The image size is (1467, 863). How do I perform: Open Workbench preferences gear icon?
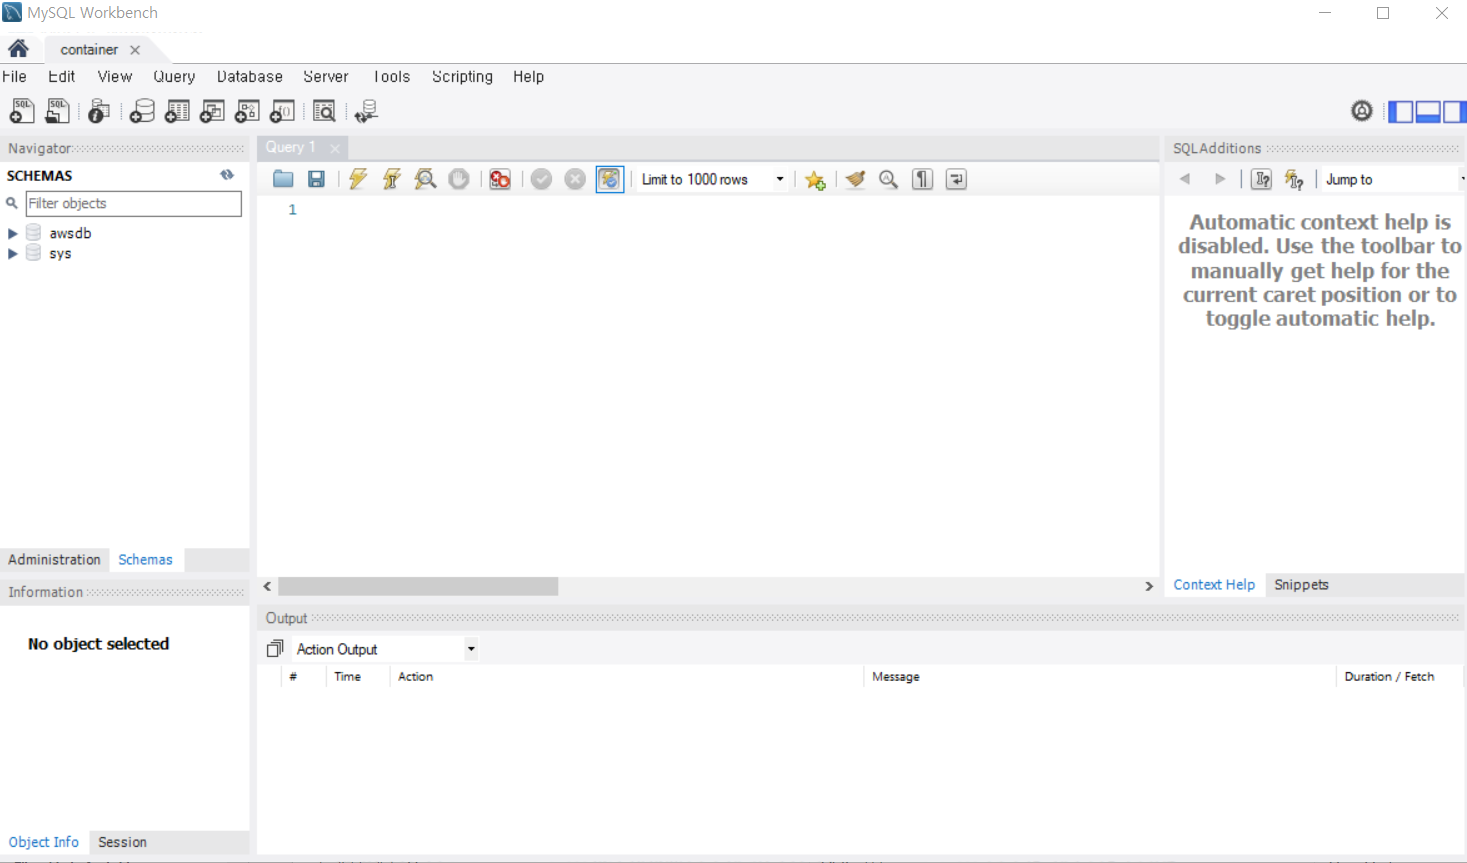point(1362,111)
